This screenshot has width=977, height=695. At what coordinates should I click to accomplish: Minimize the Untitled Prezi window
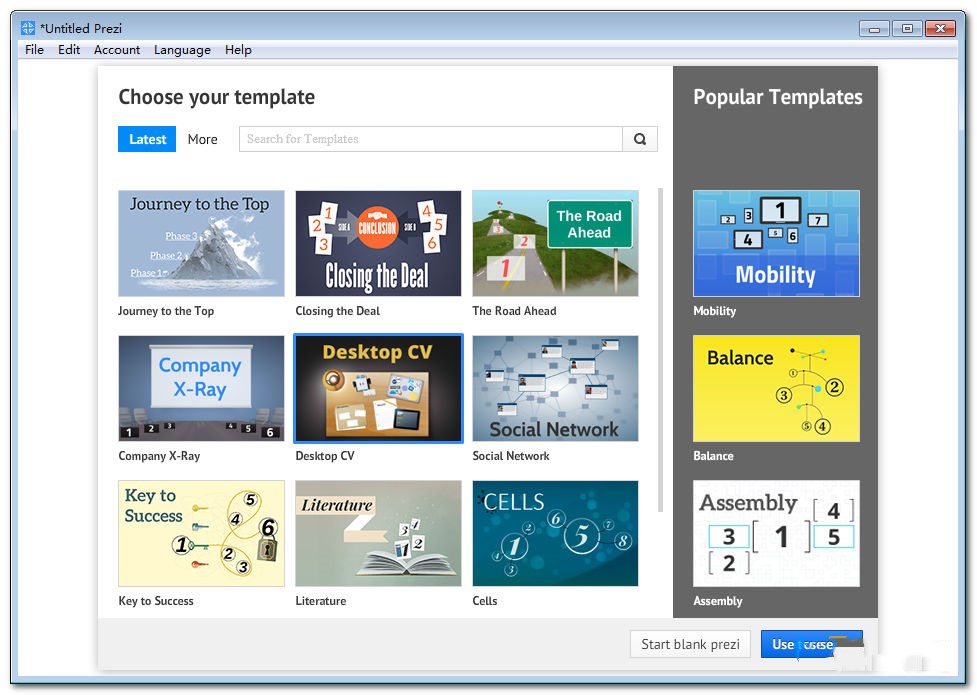click(x=874, y=29)
